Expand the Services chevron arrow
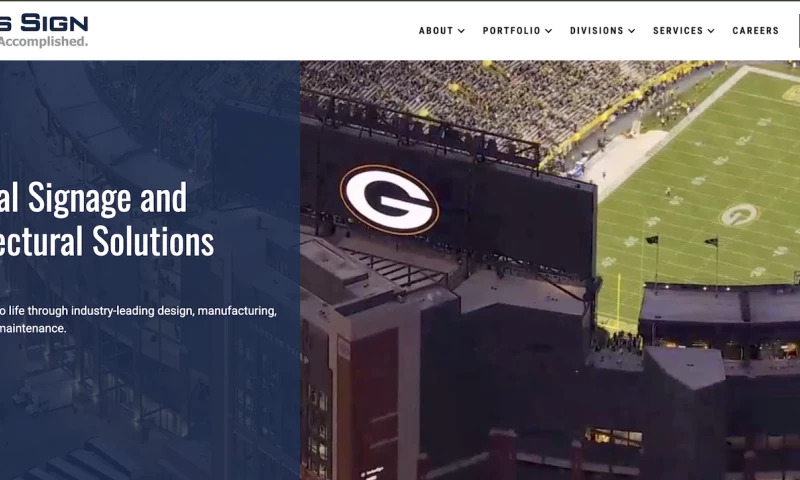Viewport: 800px width, 480px height. 711,31
